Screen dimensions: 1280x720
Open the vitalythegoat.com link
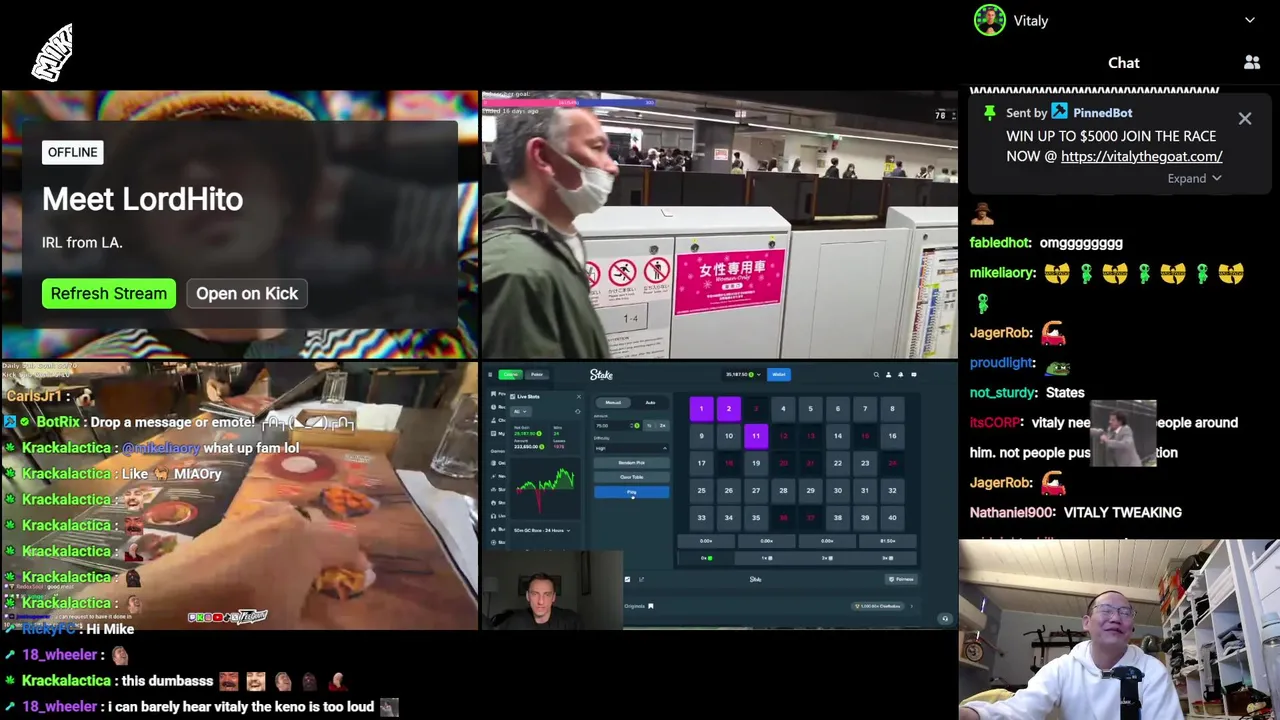click(1141, 156)
